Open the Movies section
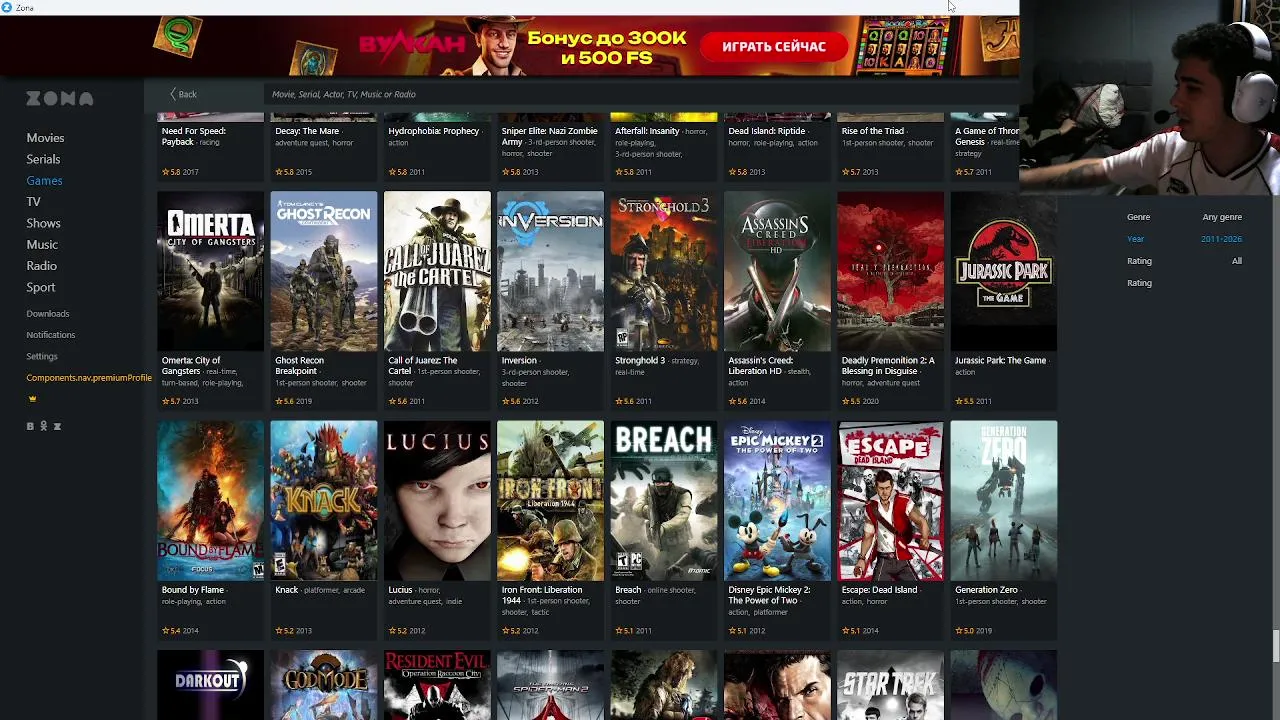 pyautogui.click(x=45, y=138)
